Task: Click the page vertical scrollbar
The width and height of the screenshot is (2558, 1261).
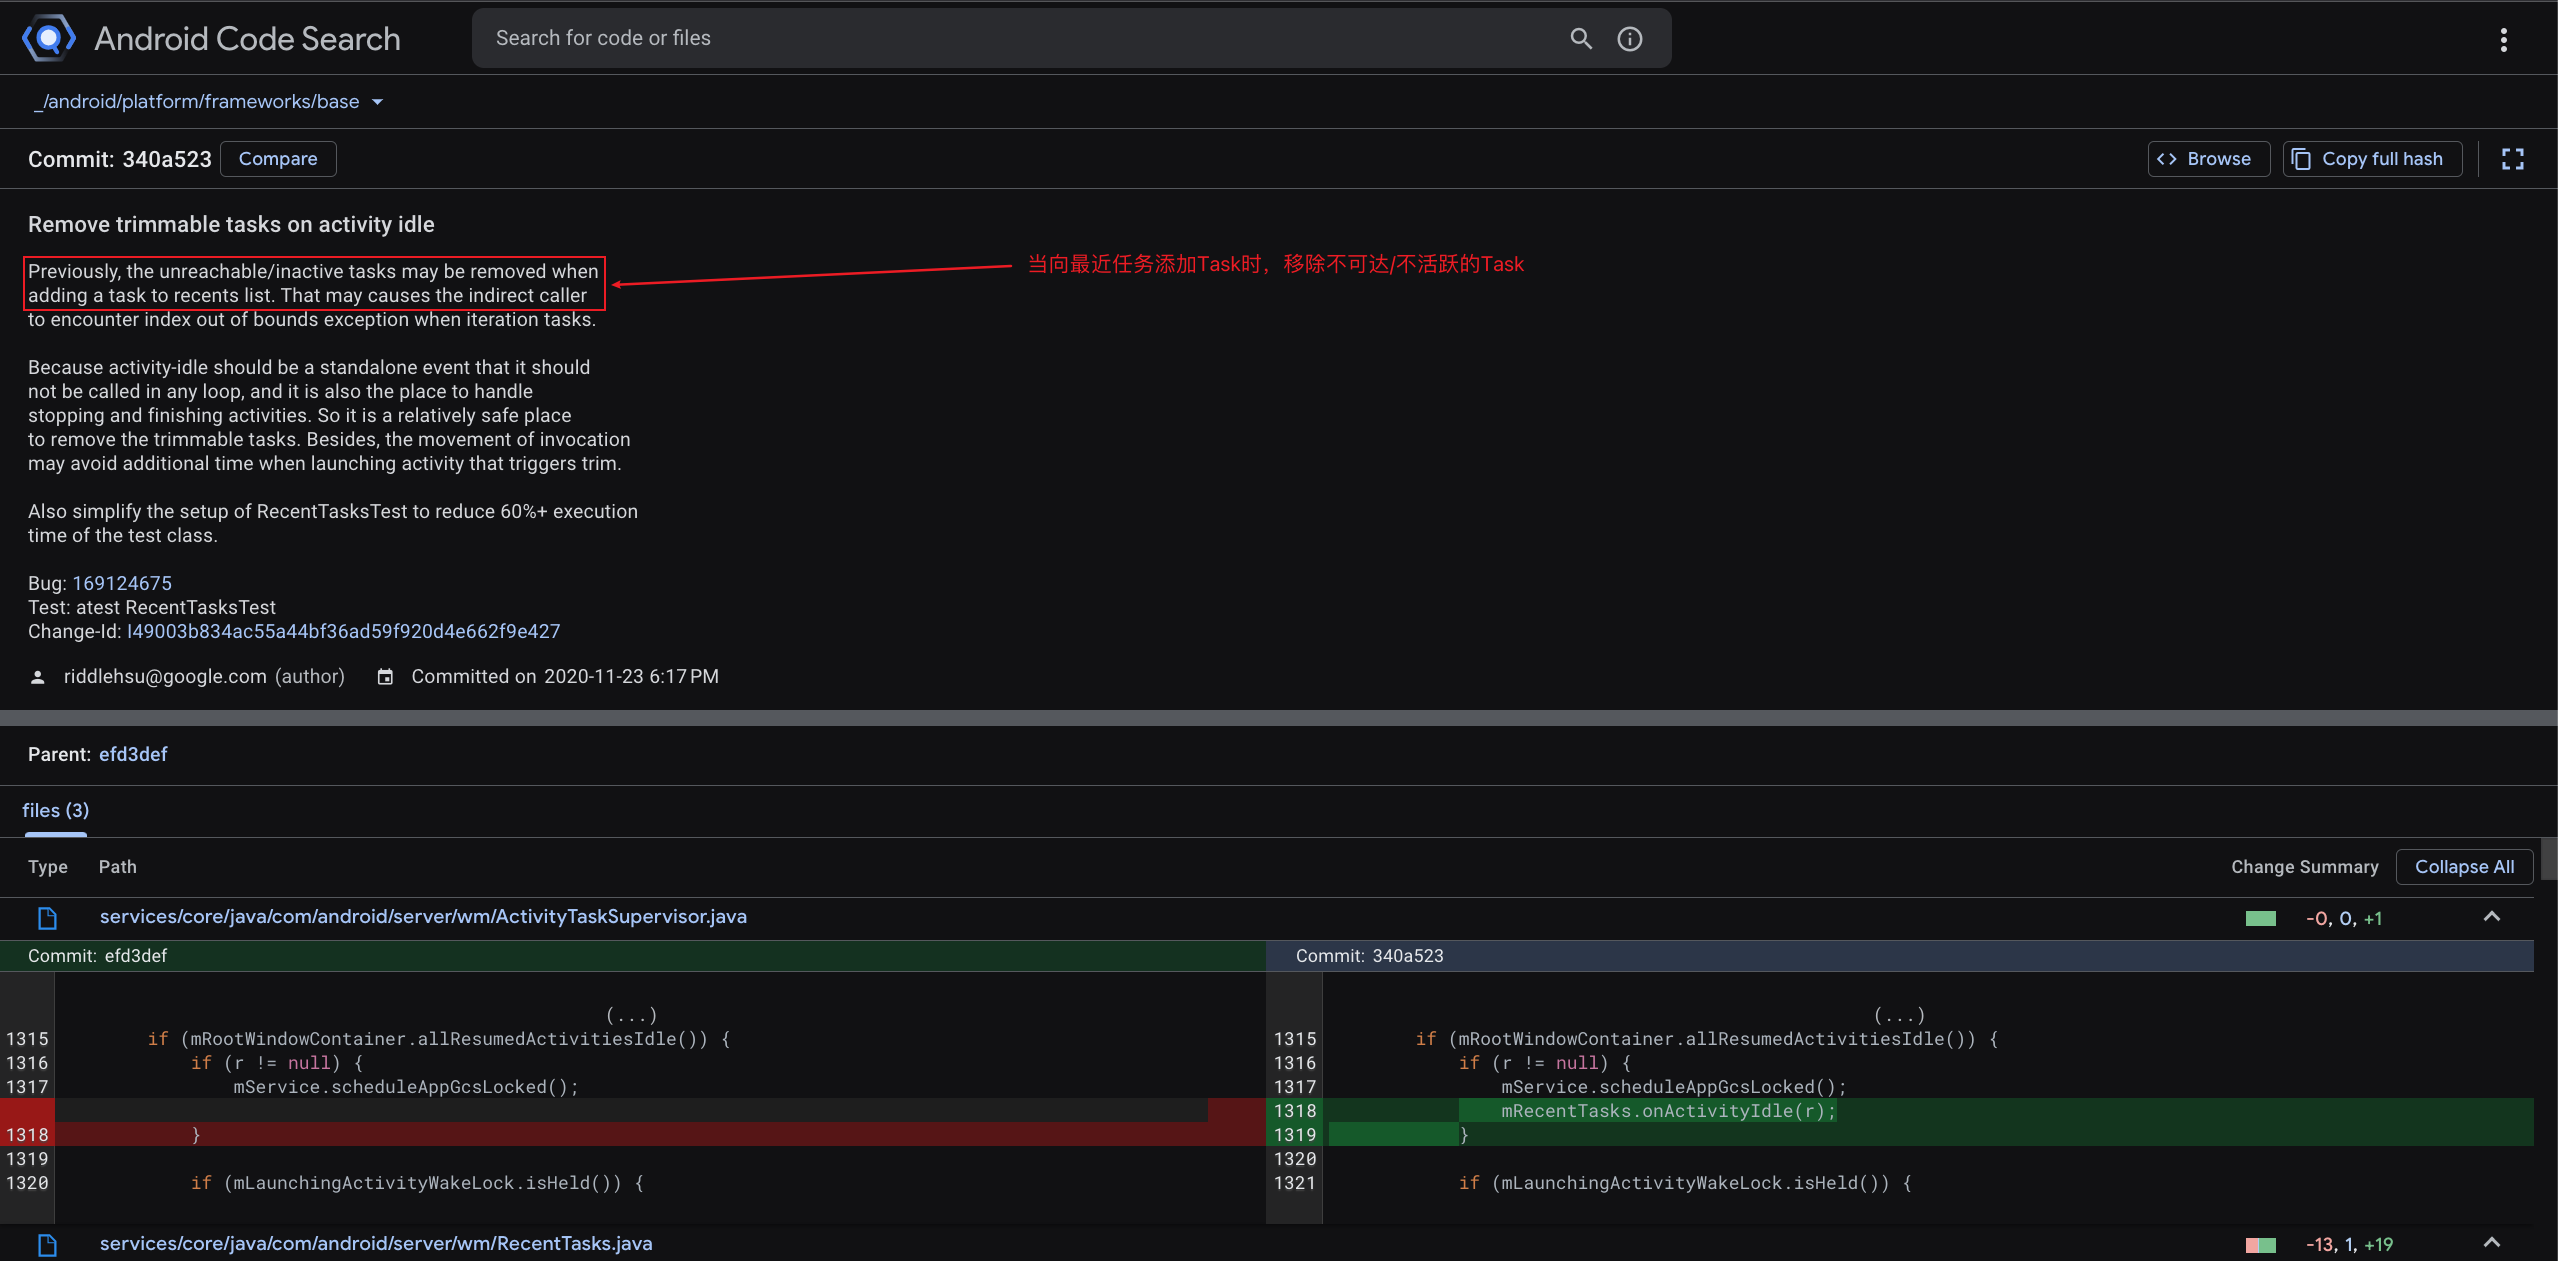Action: coord(2549,858)
